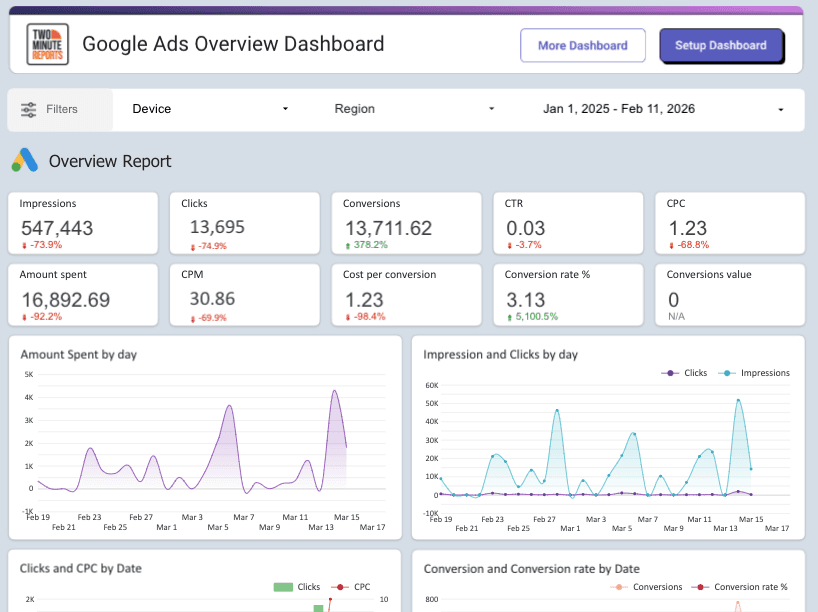Toggle the Clicks series in Impression and Clicks chart

pyautogui.click(x=689, y=372)
